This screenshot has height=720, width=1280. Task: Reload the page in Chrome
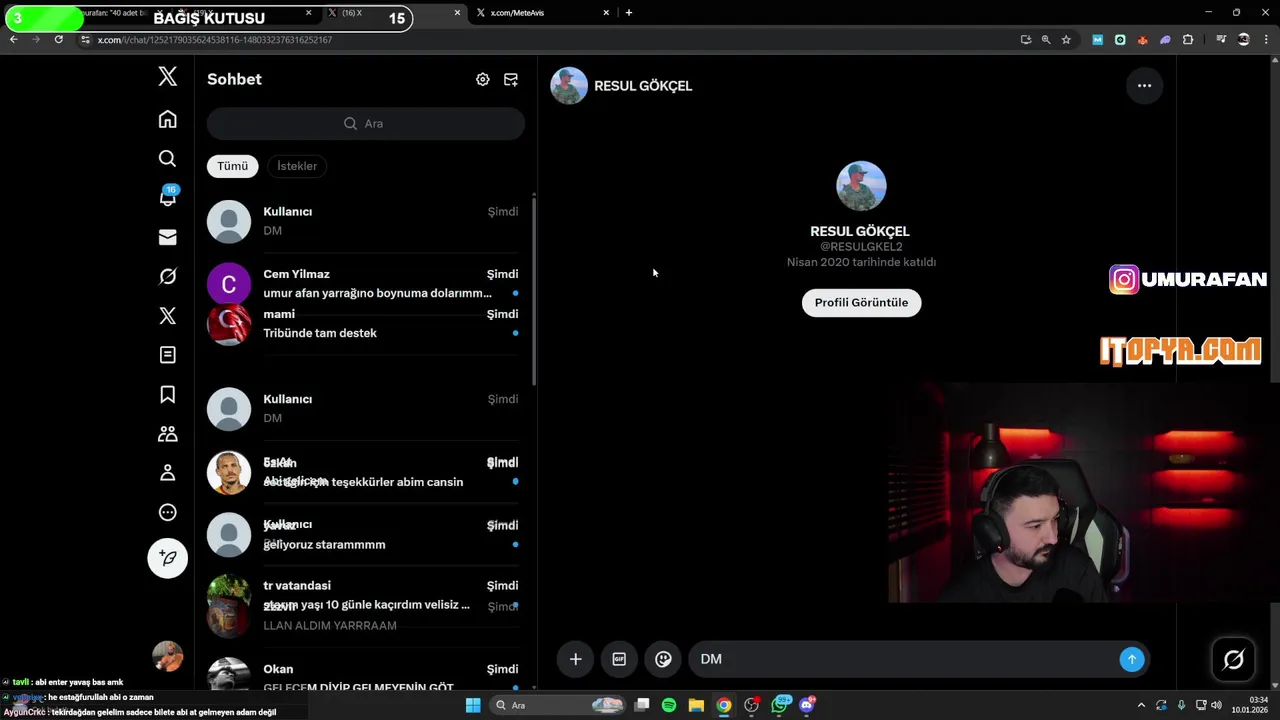point(59,39)
